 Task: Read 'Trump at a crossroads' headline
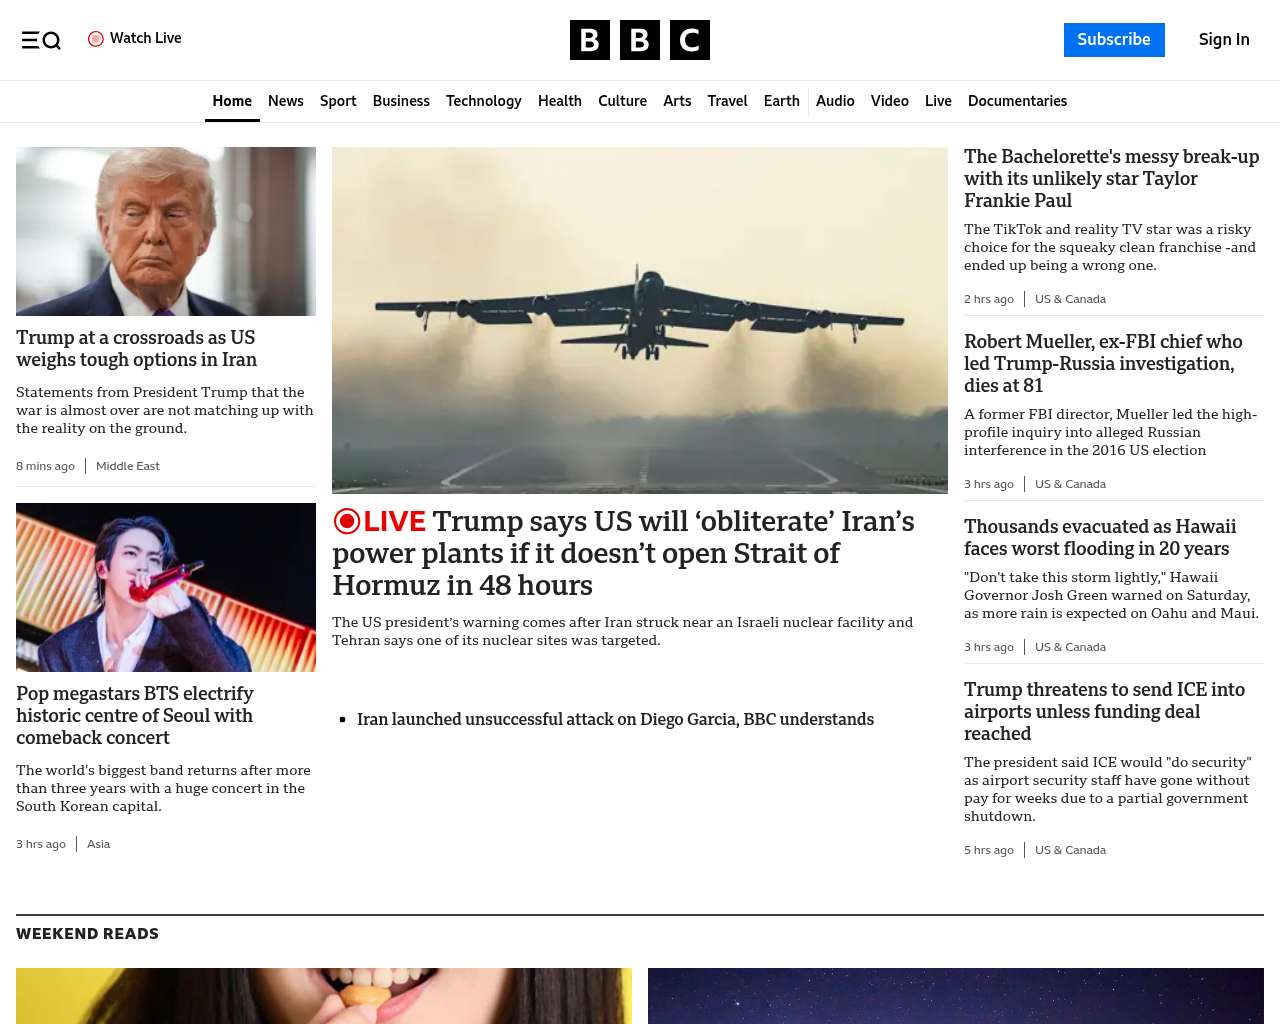coord(136,349)
